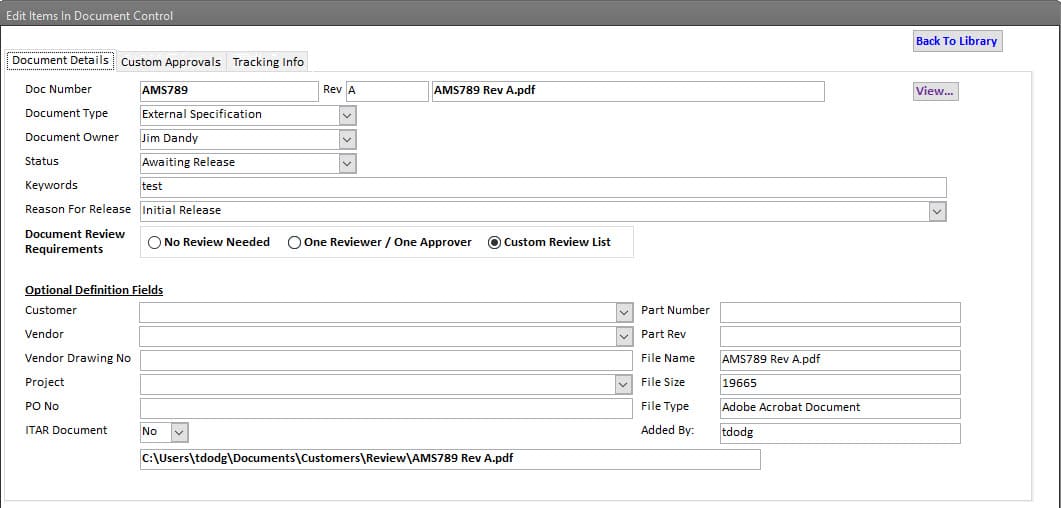Click the PO No text box
The height and width of the screenshot is (508, 1061).
coord(385,408)
